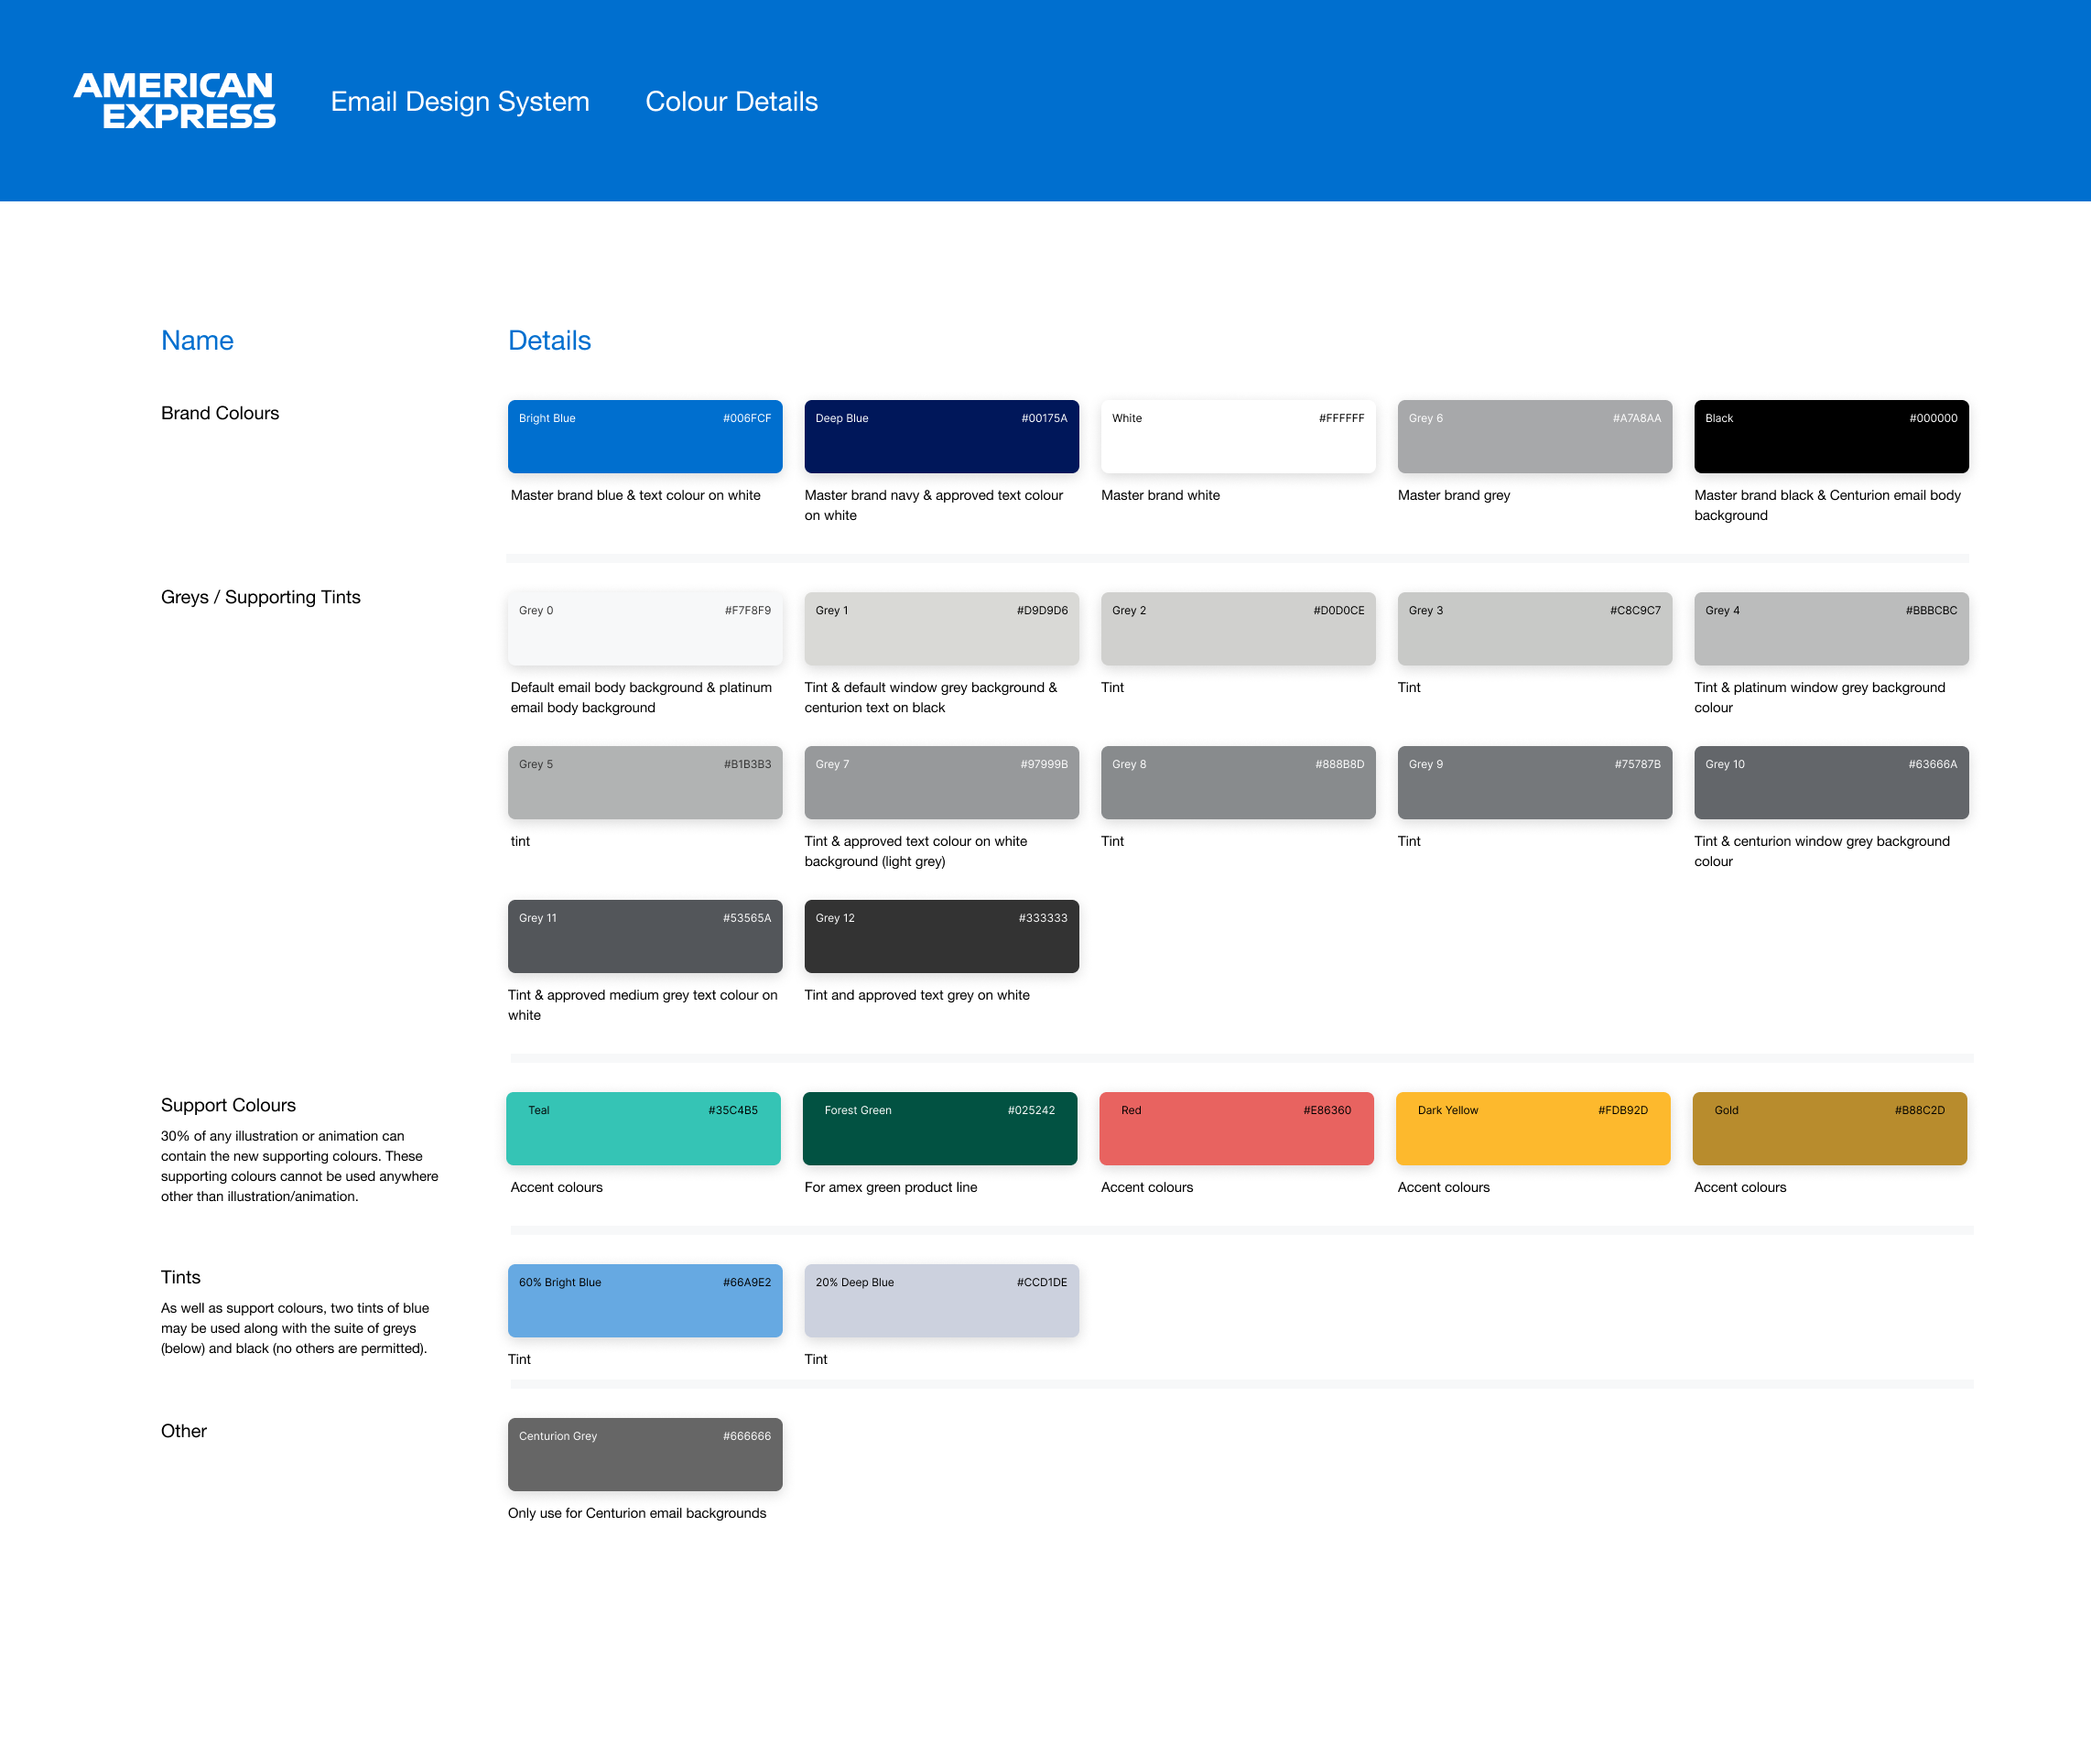Click the Other section label

coord(184,1431)
